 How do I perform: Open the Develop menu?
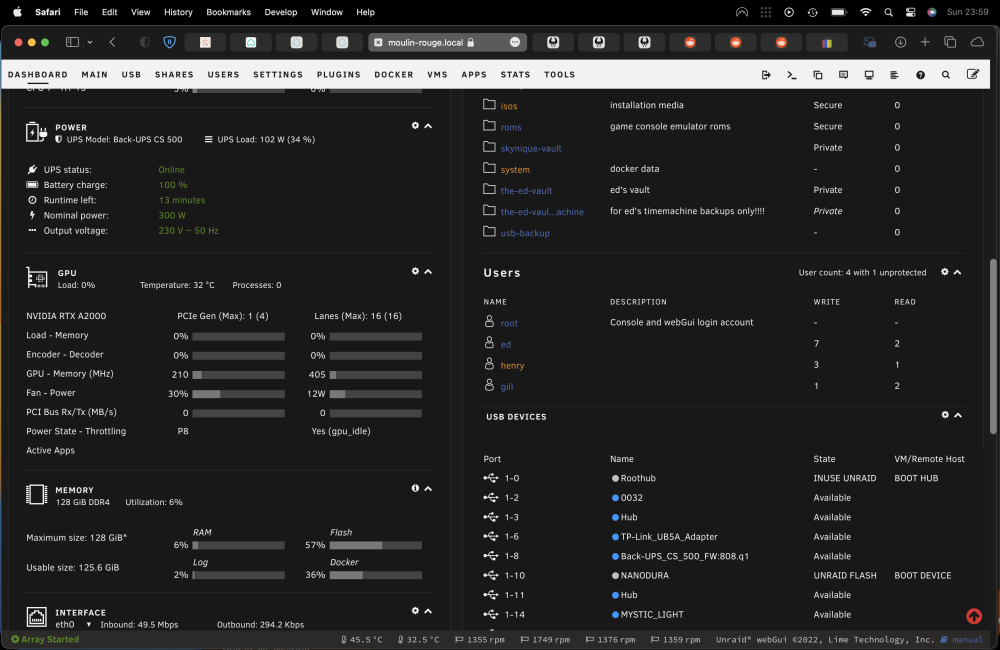click(x=281, y=12)
